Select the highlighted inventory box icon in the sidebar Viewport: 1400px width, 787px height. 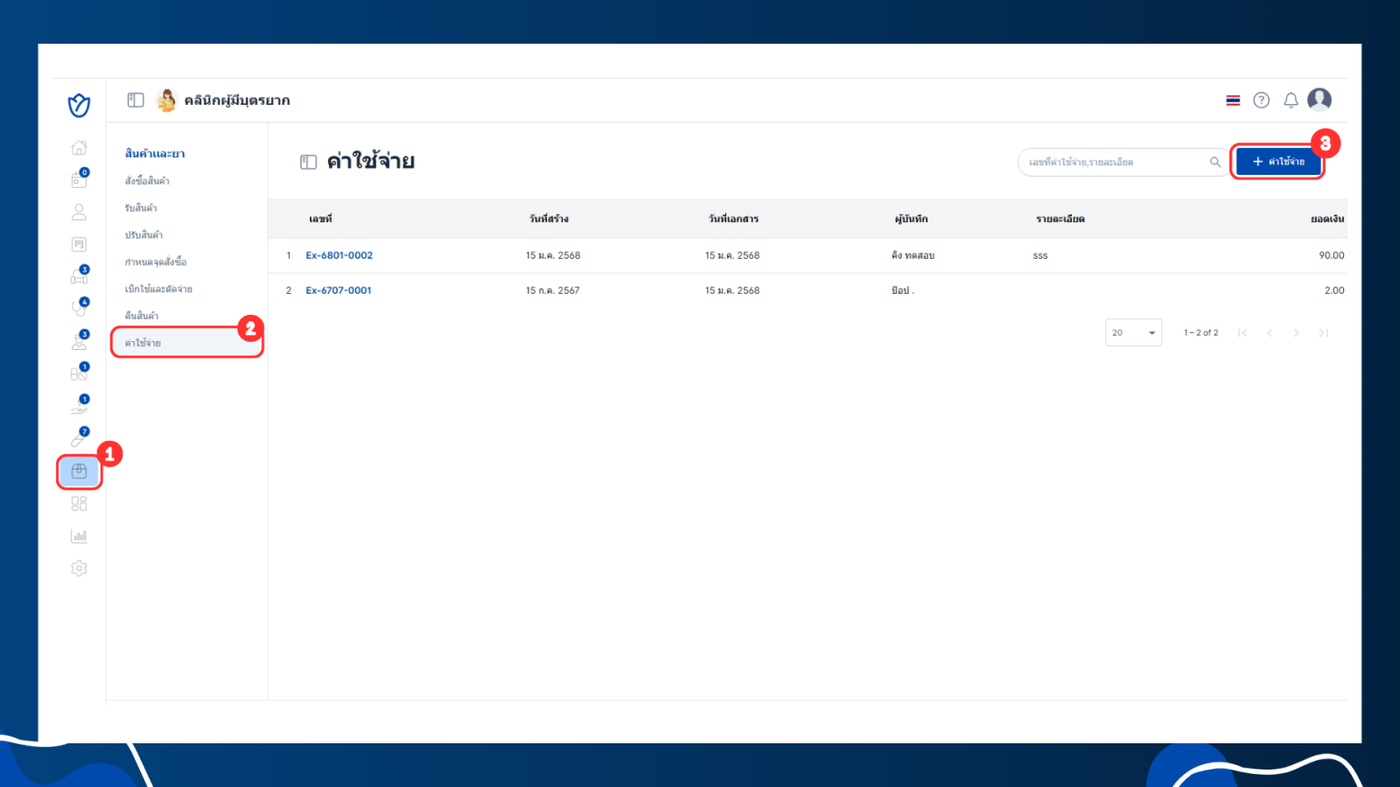coord(79,472)
